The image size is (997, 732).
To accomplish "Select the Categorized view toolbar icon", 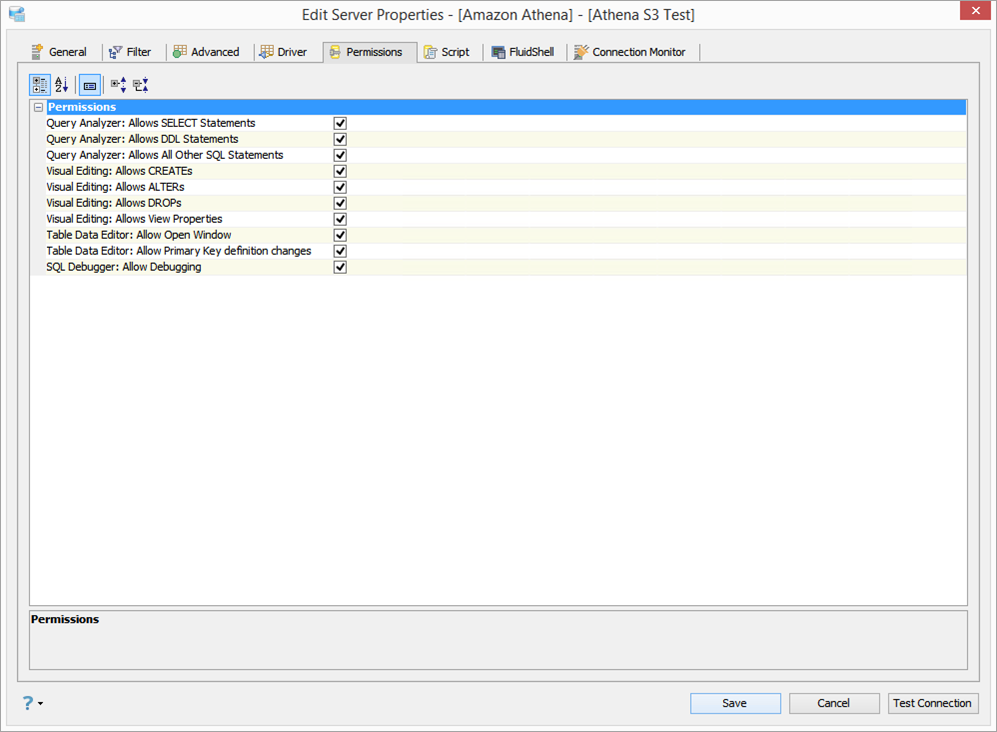I will coord(39,85).
